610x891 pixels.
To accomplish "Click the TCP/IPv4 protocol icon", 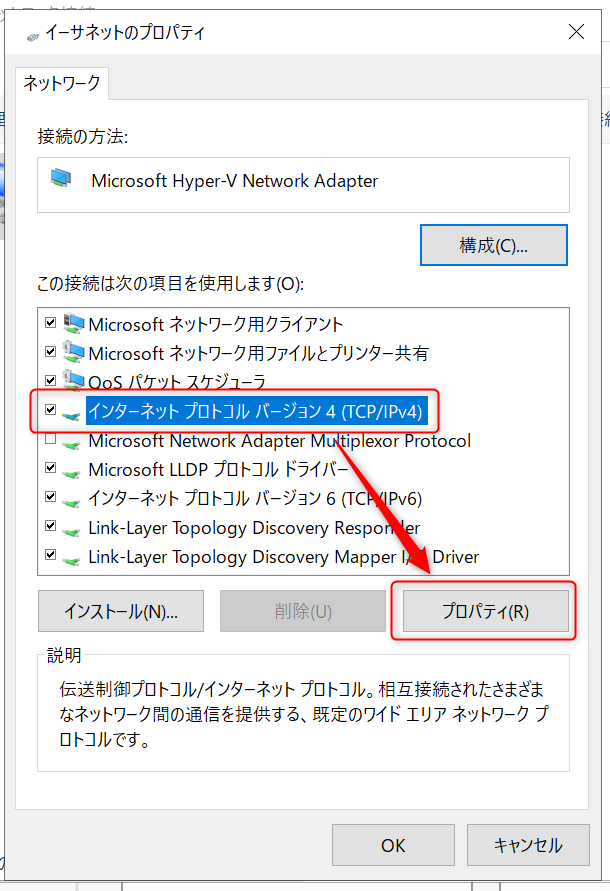I will (x=71, y=411).
